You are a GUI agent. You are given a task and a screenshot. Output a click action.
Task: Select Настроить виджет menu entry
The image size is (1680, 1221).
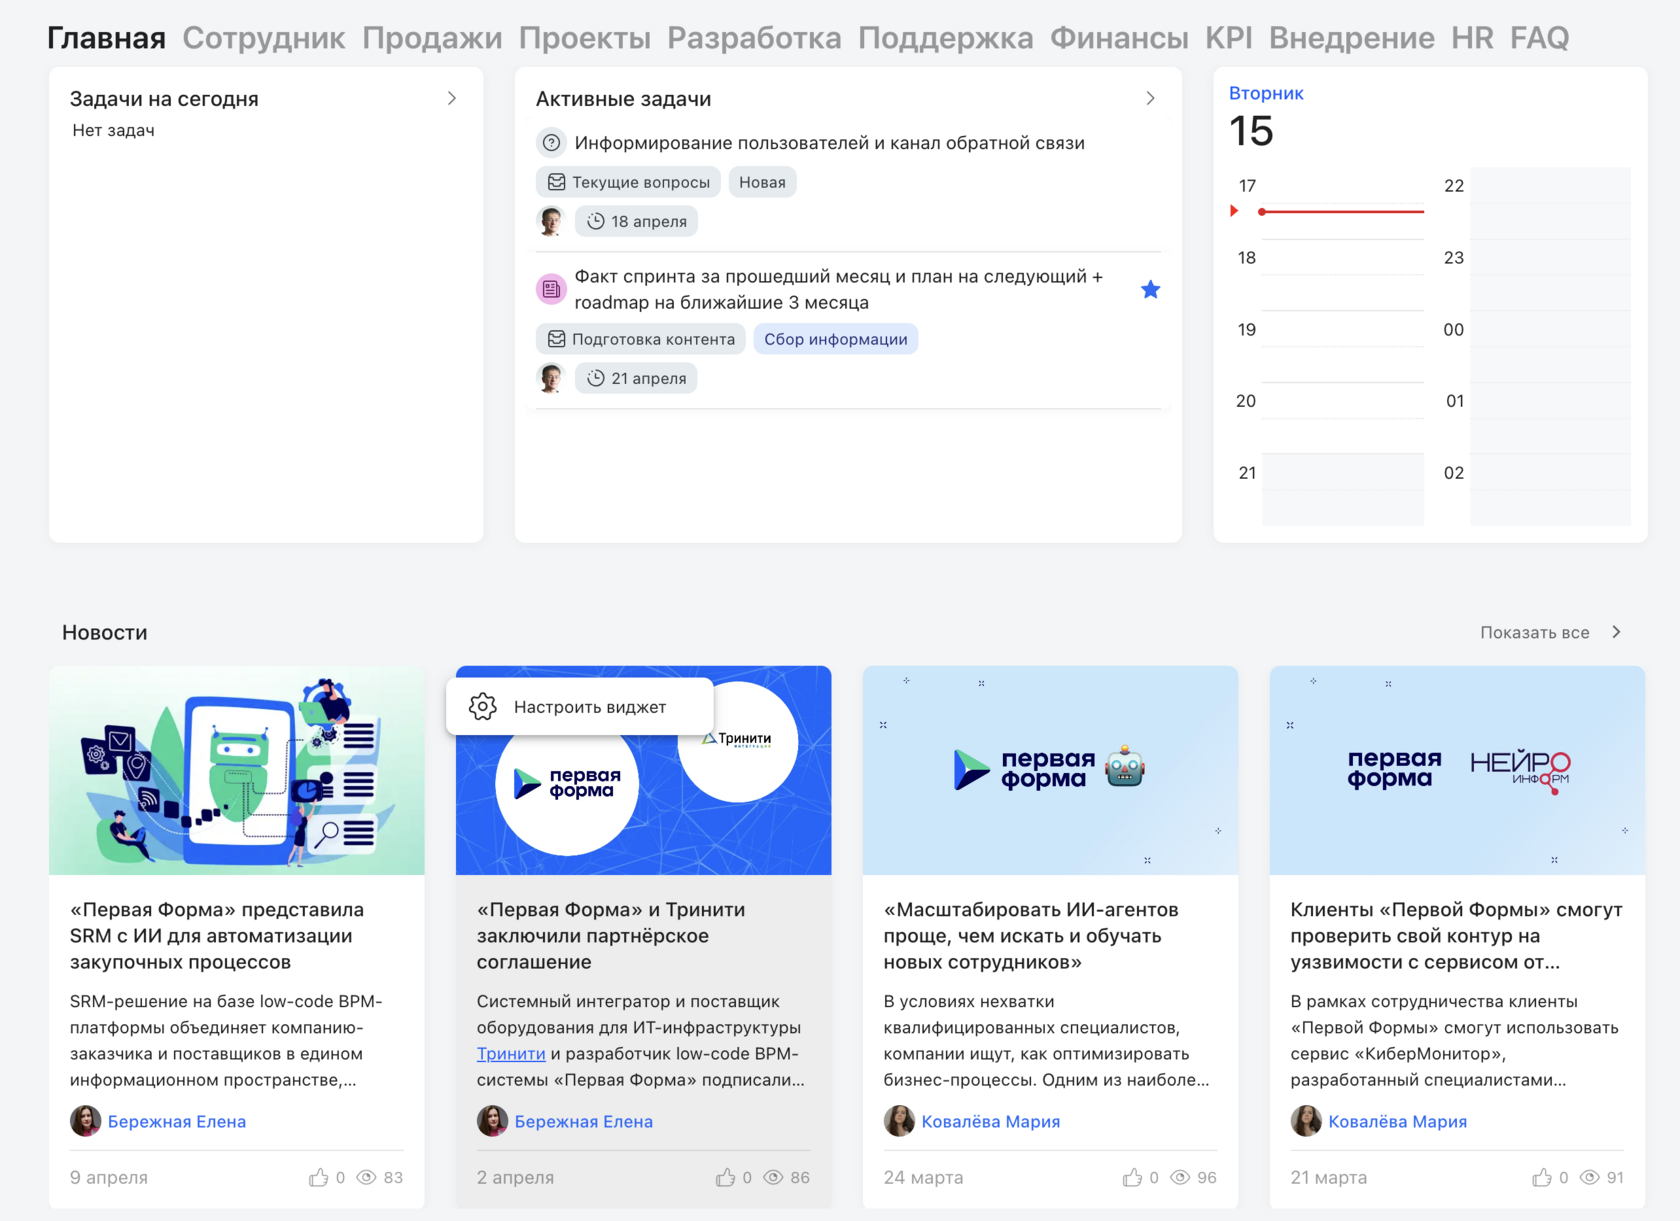[580, 707]
